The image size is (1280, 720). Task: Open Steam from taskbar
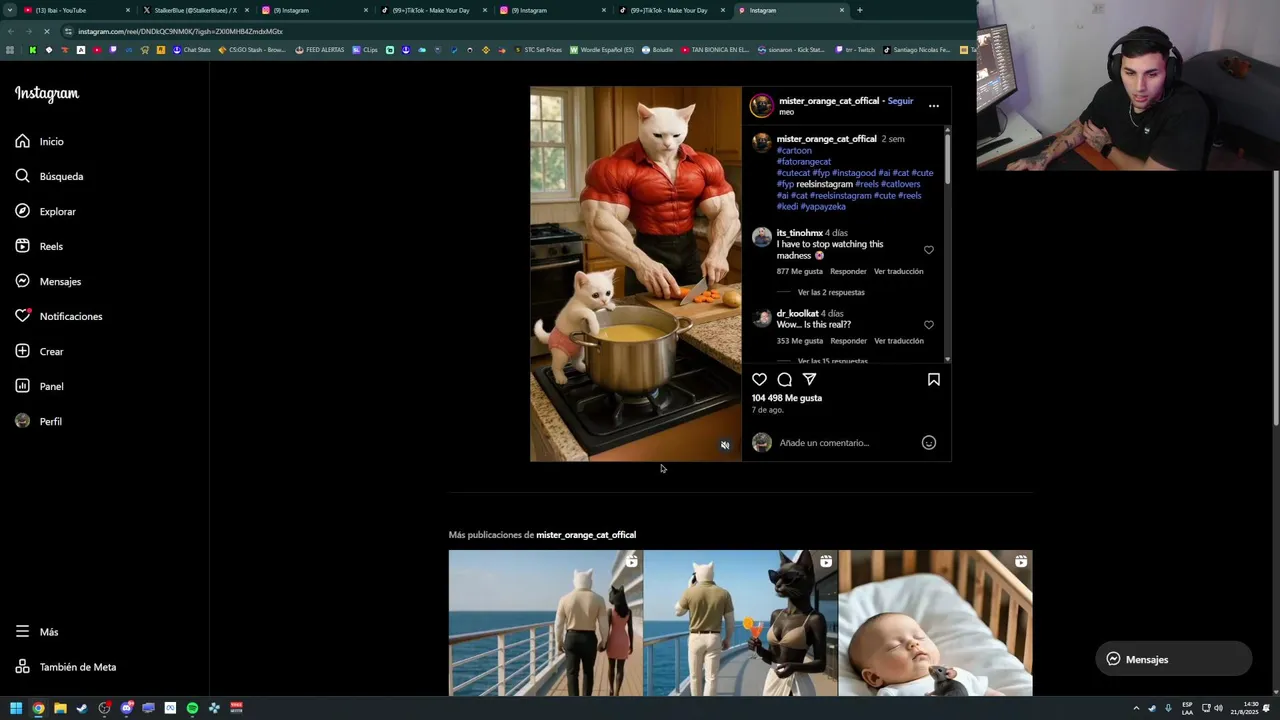click(82, 708)
